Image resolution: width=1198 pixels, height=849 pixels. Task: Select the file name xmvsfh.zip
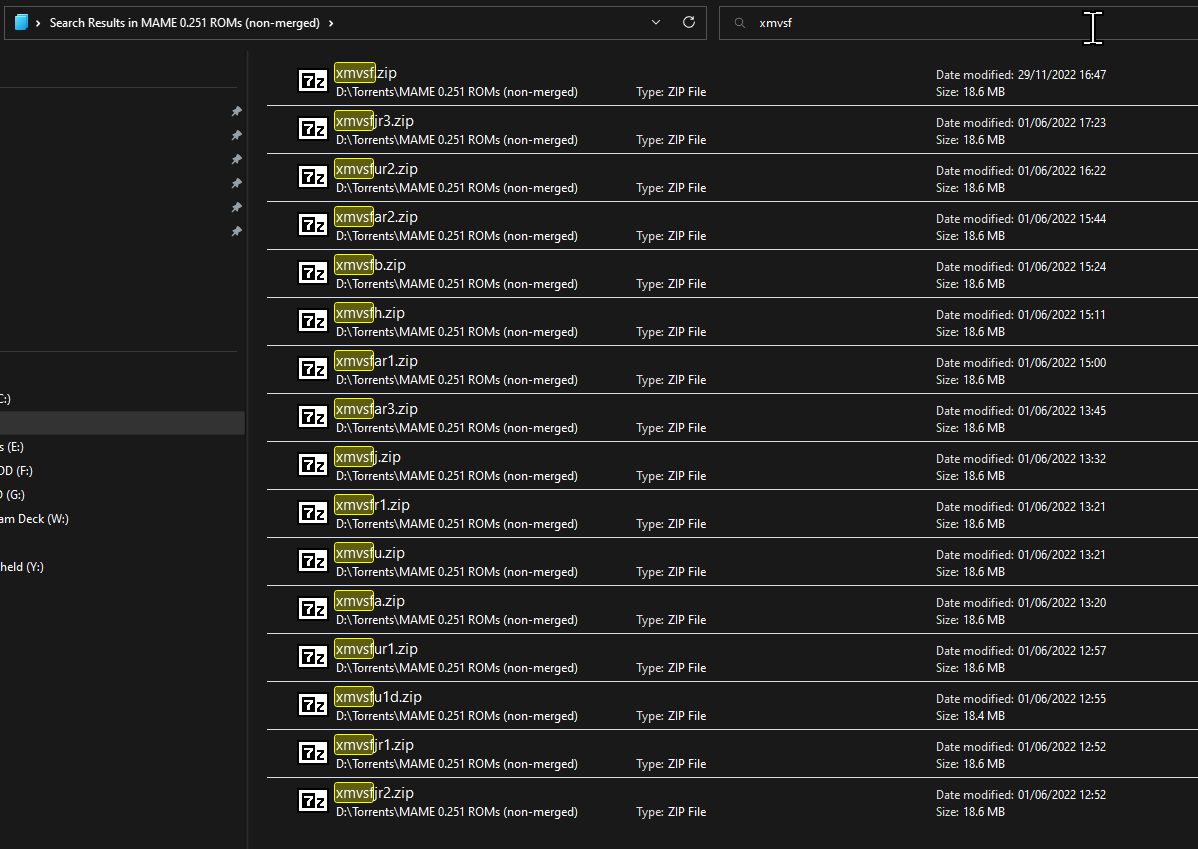point(370,313)
